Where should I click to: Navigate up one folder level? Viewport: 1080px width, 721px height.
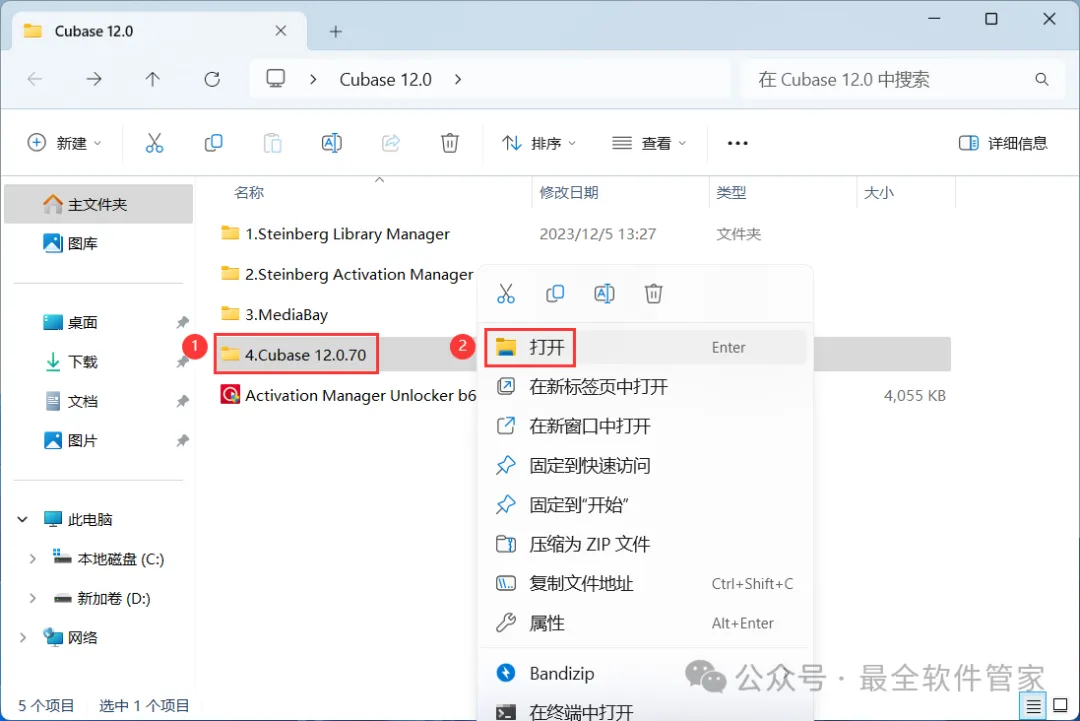[152, 80]
